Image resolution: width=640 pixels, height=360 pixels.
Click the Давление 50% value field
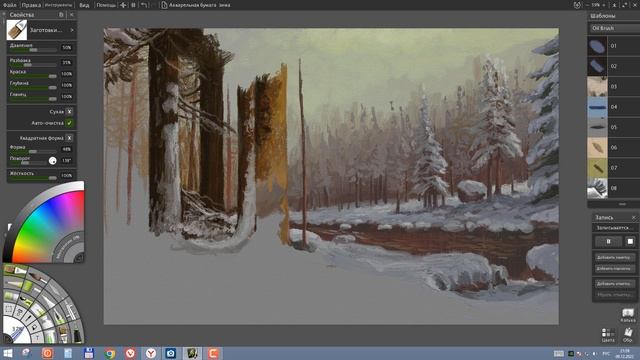point(67,47)
